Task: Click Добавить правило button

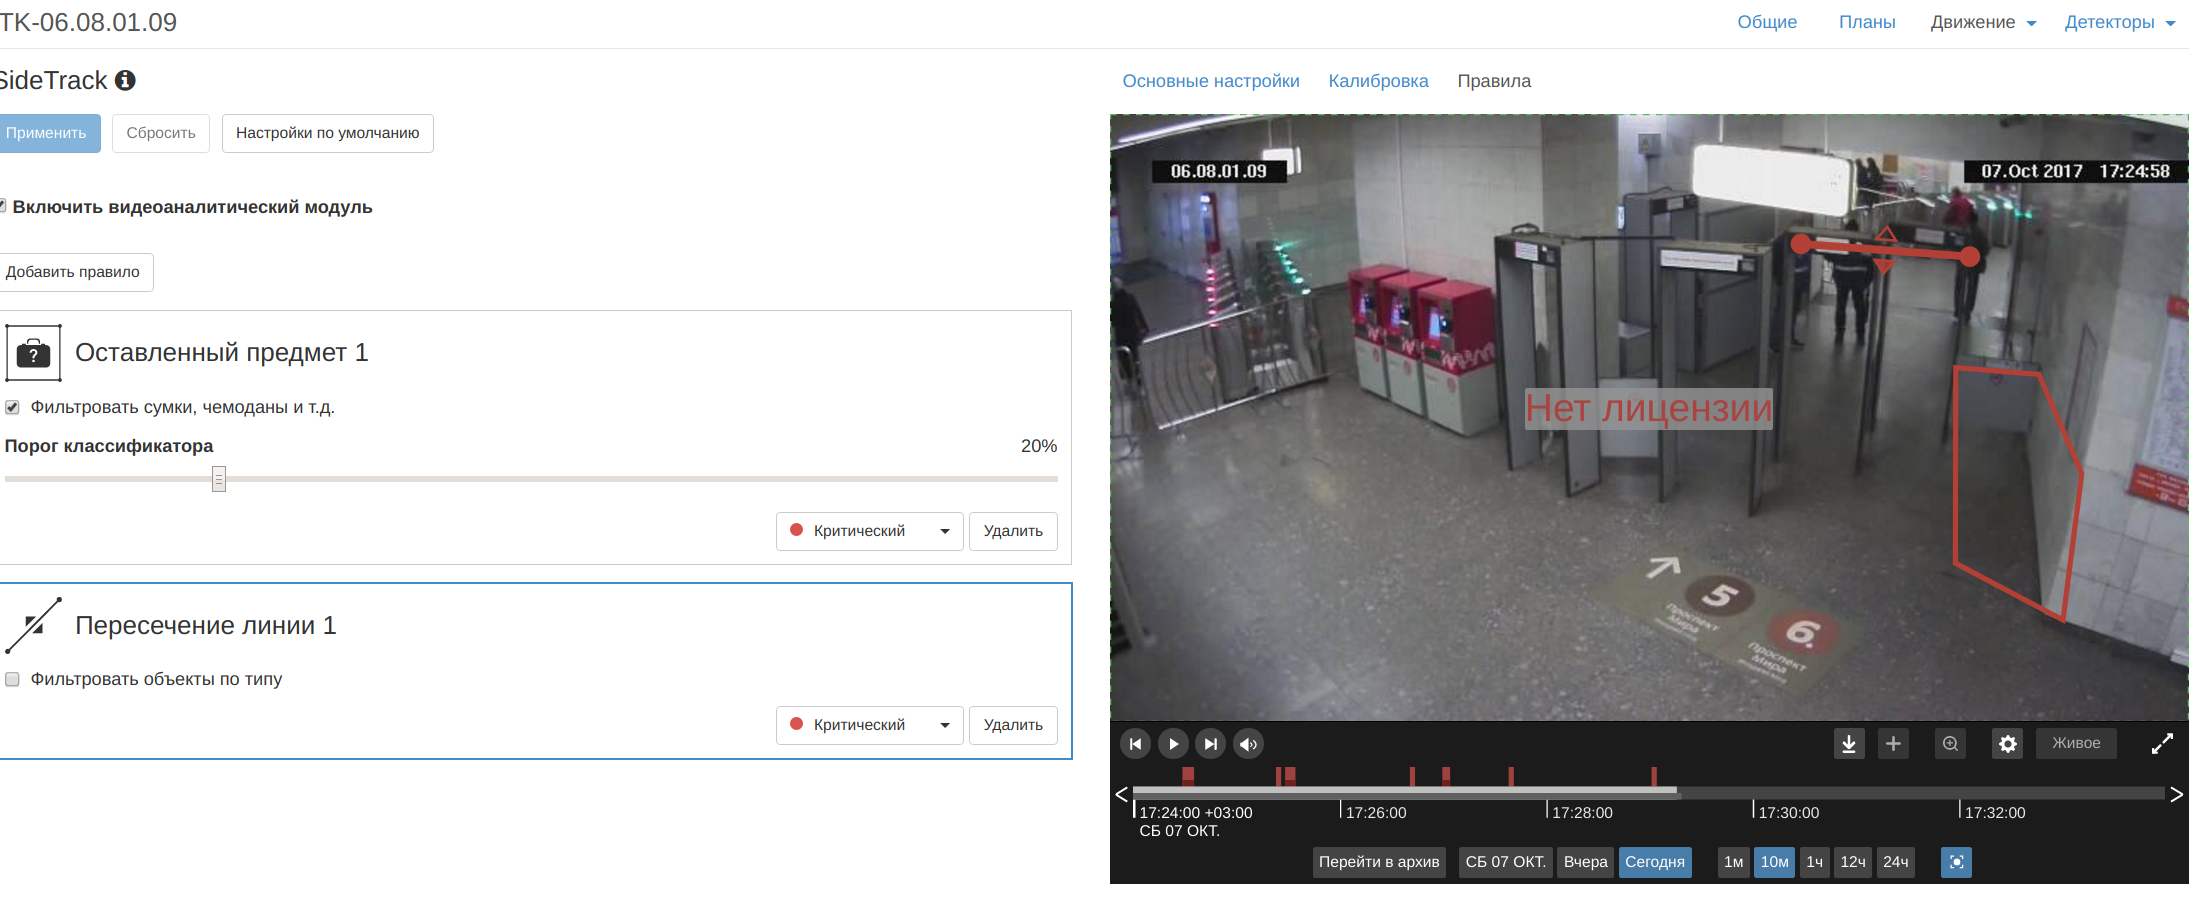Action: 75,272
